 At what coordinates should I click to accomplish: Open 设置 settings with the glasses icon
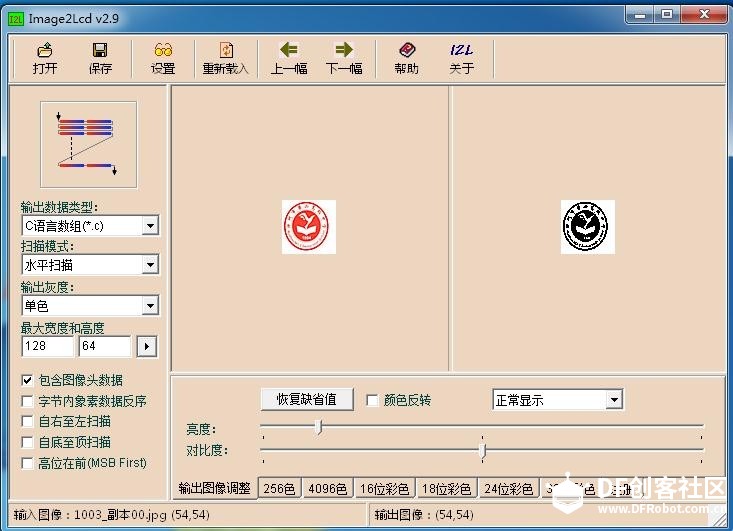point(163,58)
